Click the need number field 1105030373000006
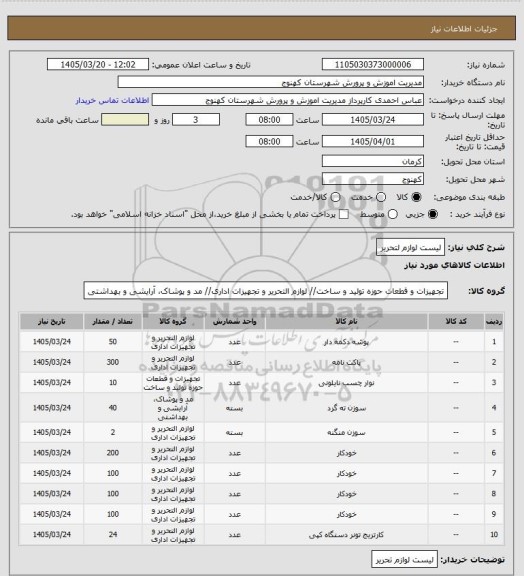Screen dimensions: 524x576 point(373,64)
